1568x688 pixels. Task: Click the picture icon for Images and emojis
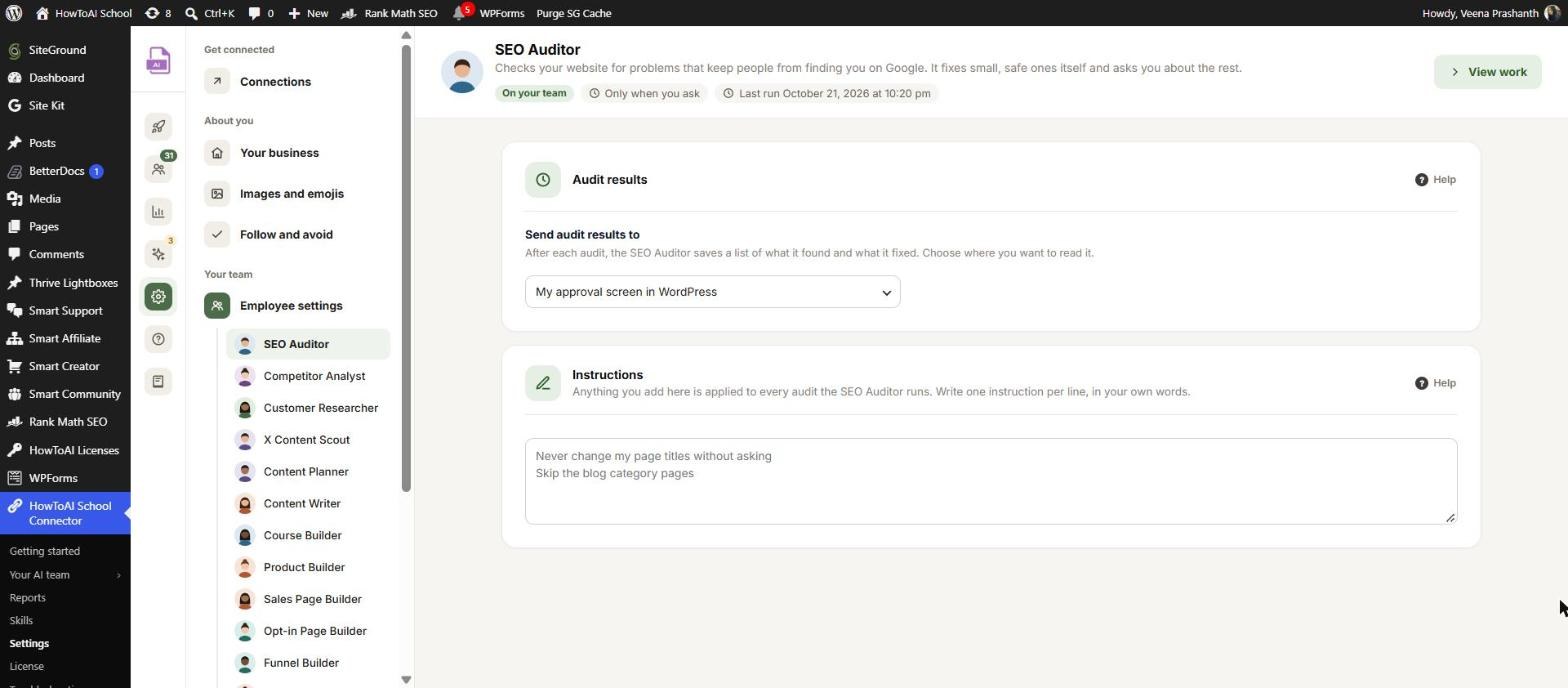point(217,194)
